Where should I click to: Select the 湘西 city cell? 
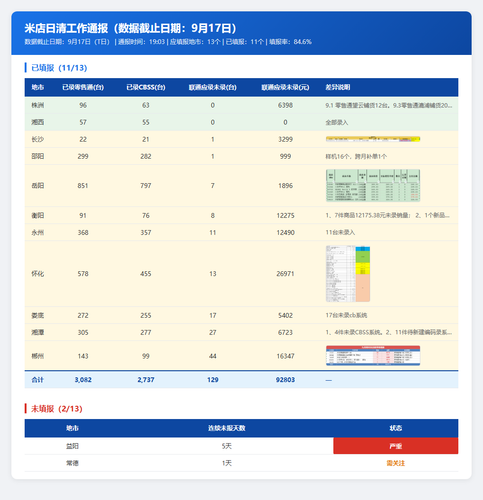pos(38,122)
